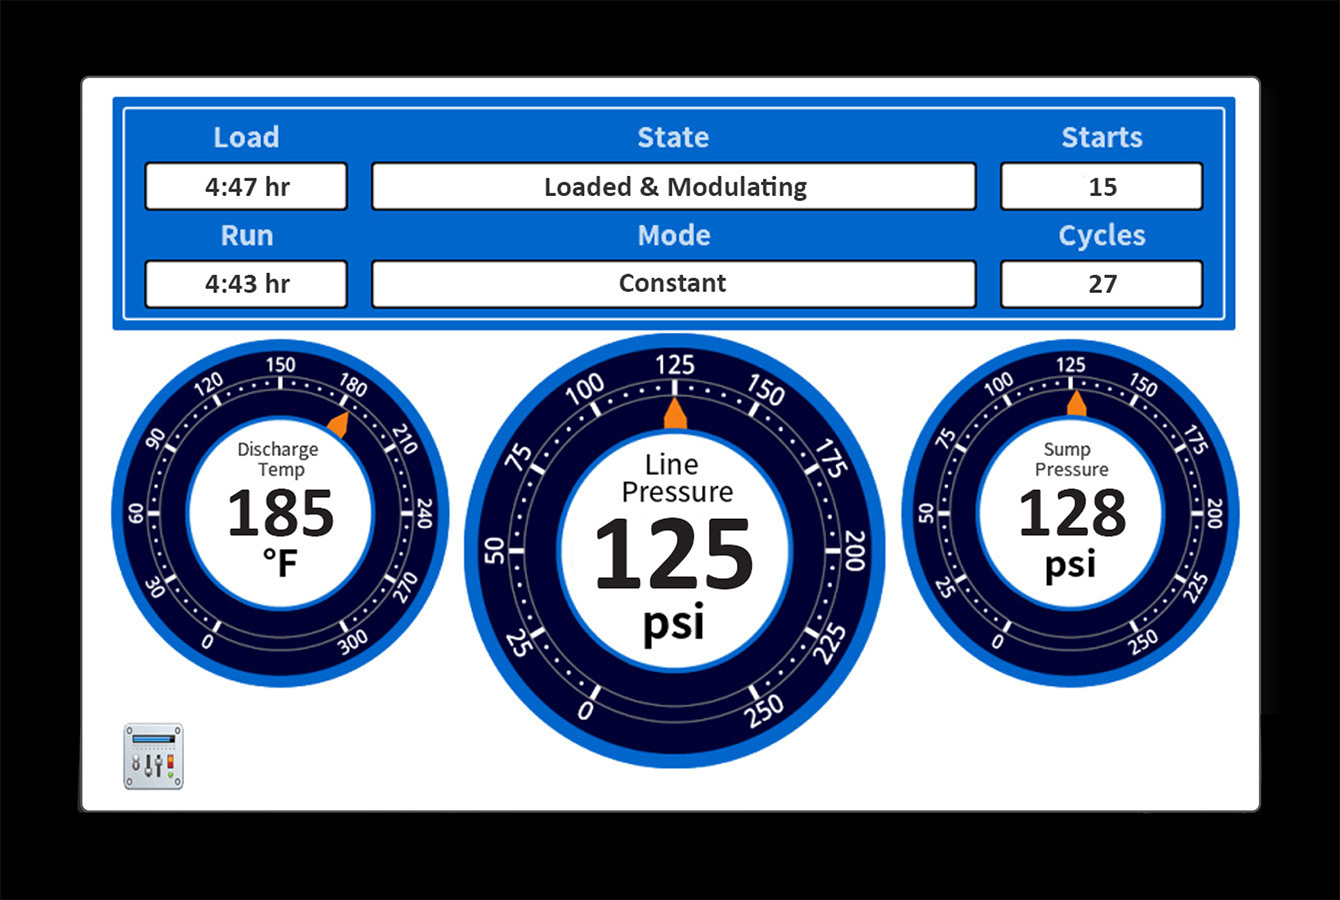1340x900 pixels.
Task: Click the State field Loaded & Modulating
Action: pos(674,187)
